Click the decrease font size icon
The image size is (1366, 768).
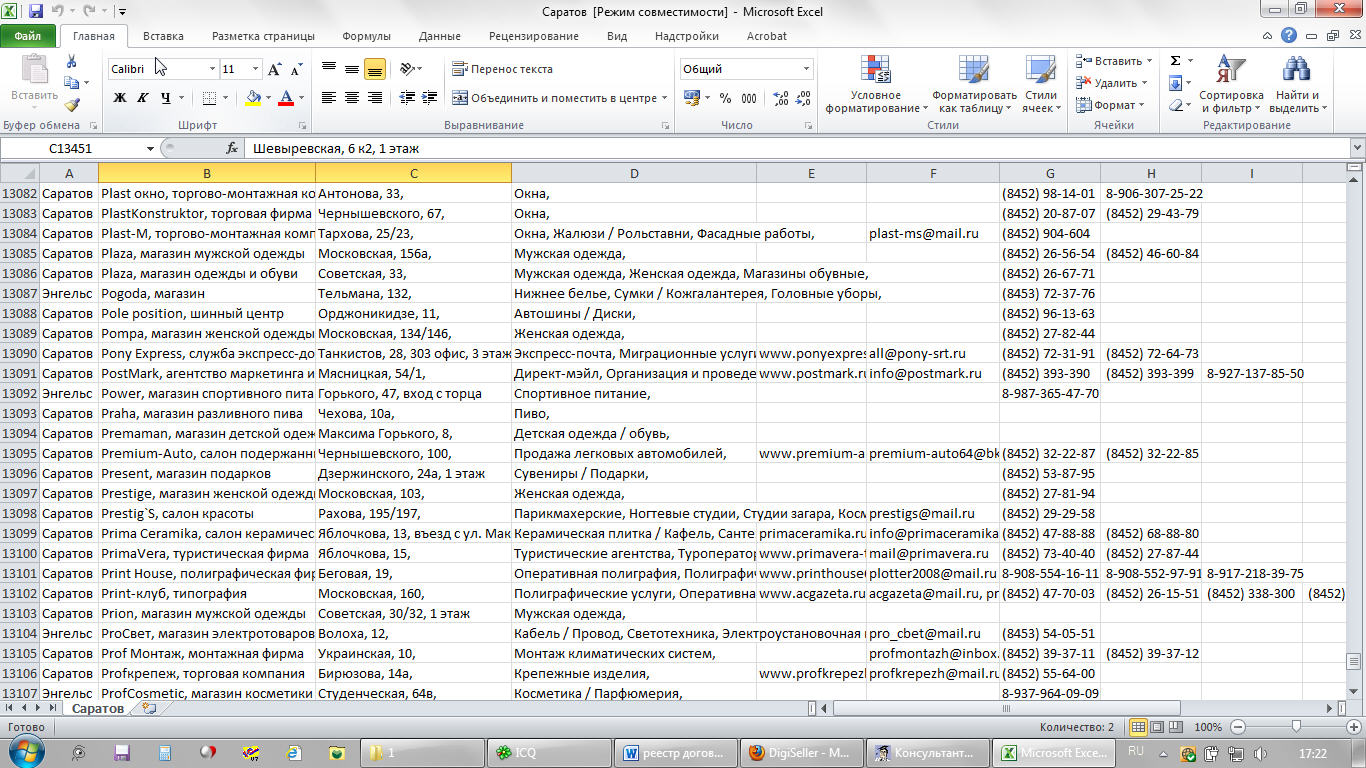297,70
